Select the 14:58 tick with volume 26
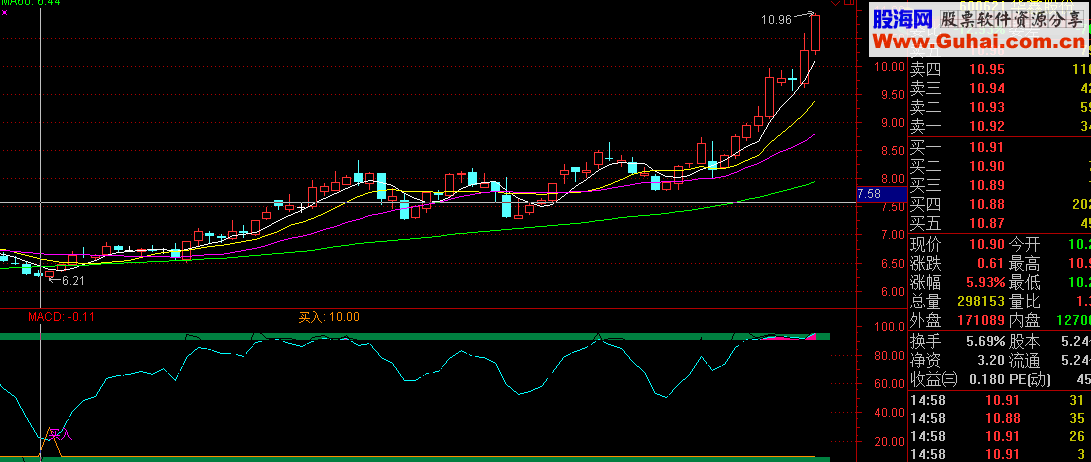The height and width of the screenshot is (462, 1091). [1000, 436]
